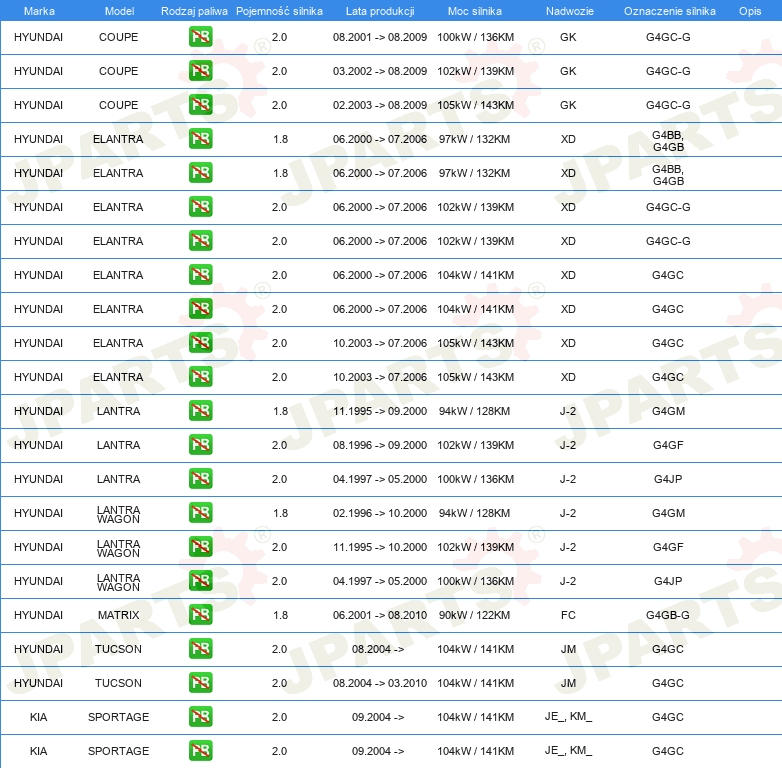
Task: Click petrol icon in COUPE 102kW / 139KM row
Action: pos(200,71)
